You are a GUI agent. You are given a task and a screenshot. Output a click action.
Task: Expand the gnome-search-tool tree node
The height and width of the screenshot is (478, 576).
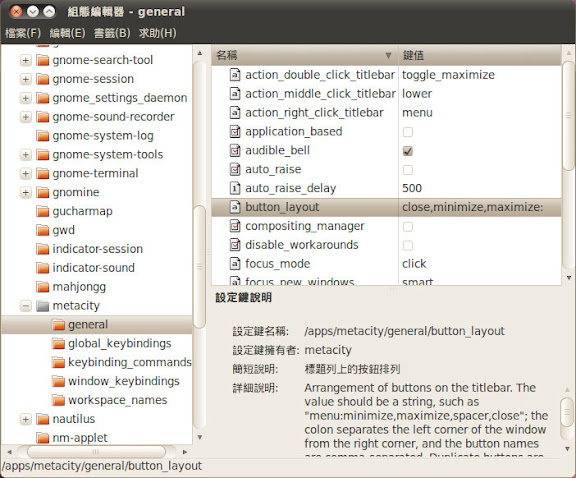[26, 60]
